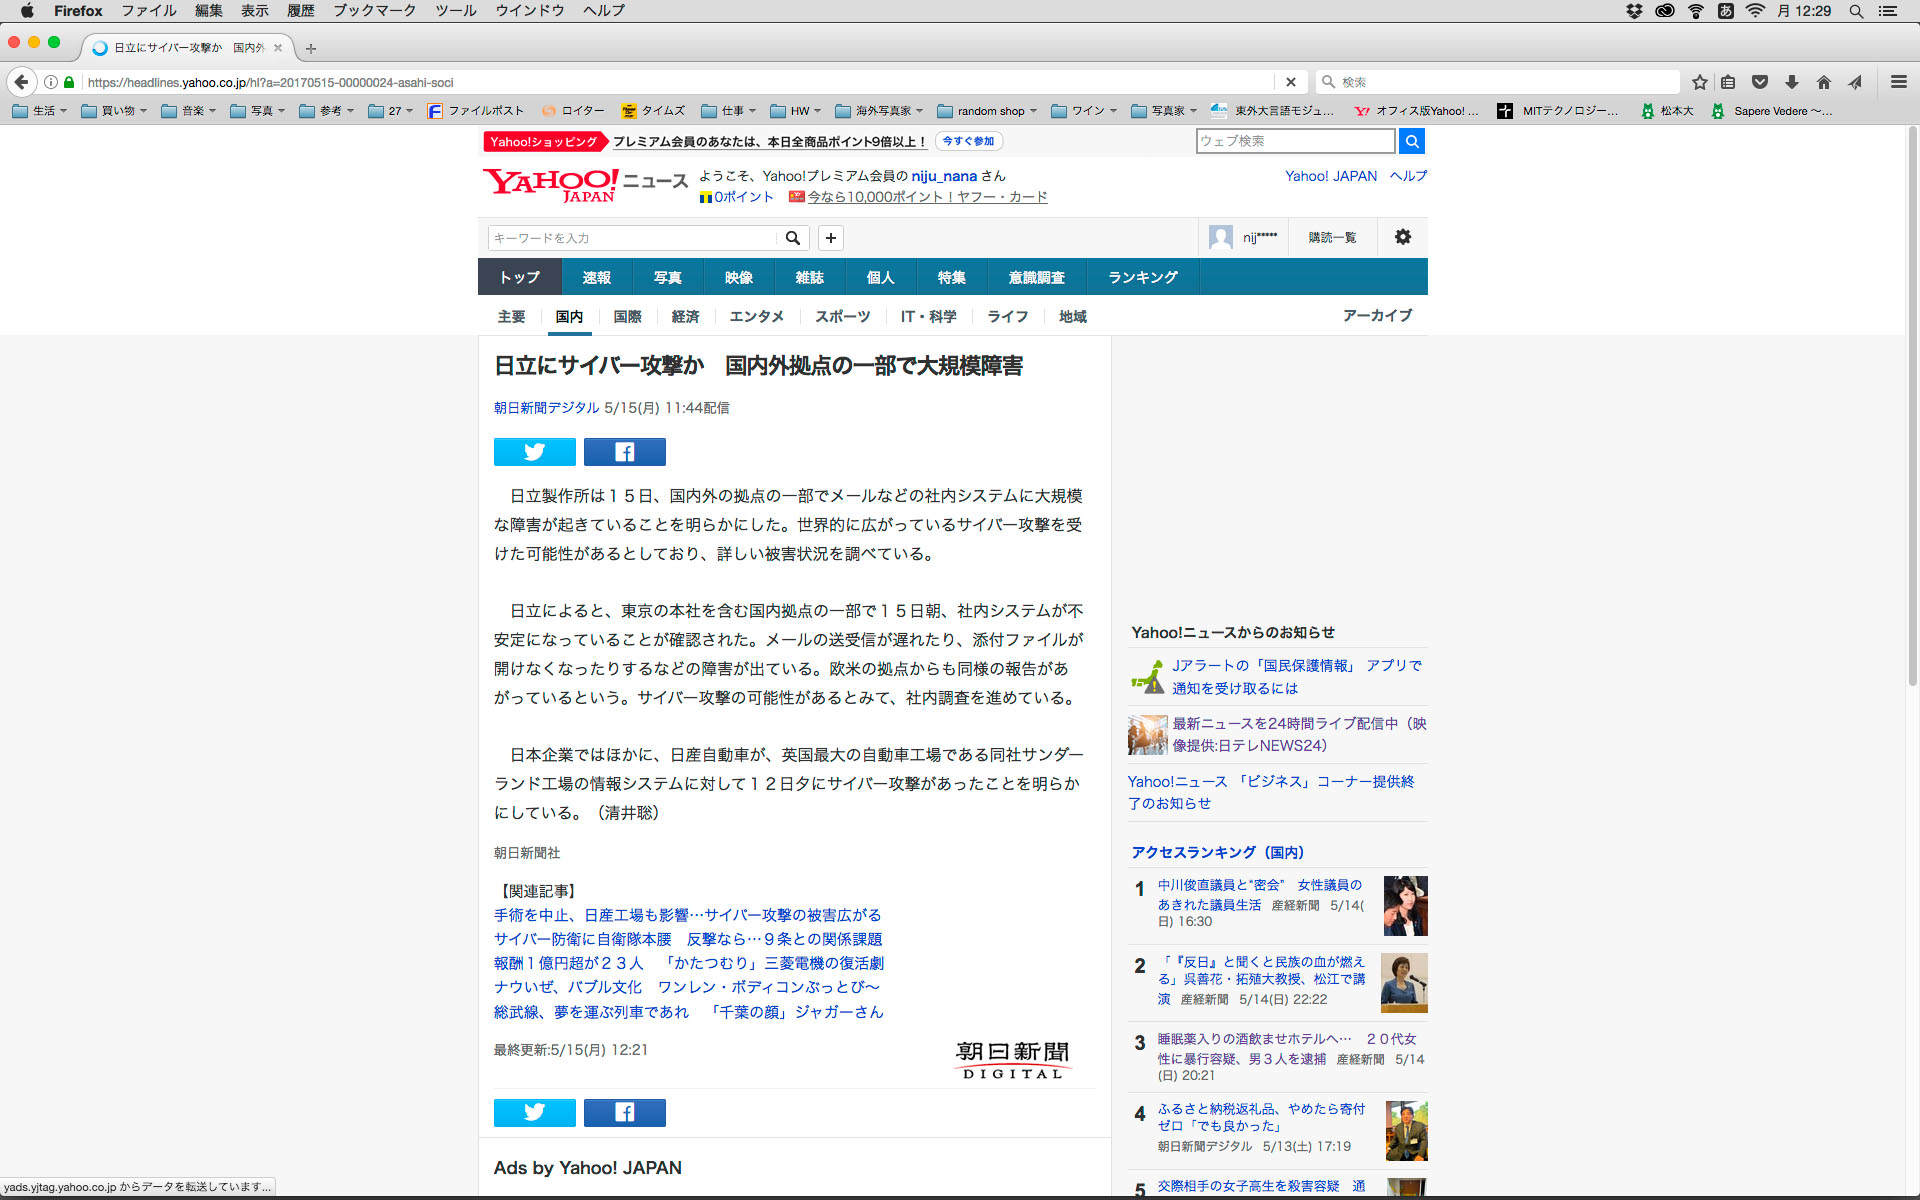Select the 経済 category tab
Viewport: 1920px width, 1200px height.
(x=685, y=316)
